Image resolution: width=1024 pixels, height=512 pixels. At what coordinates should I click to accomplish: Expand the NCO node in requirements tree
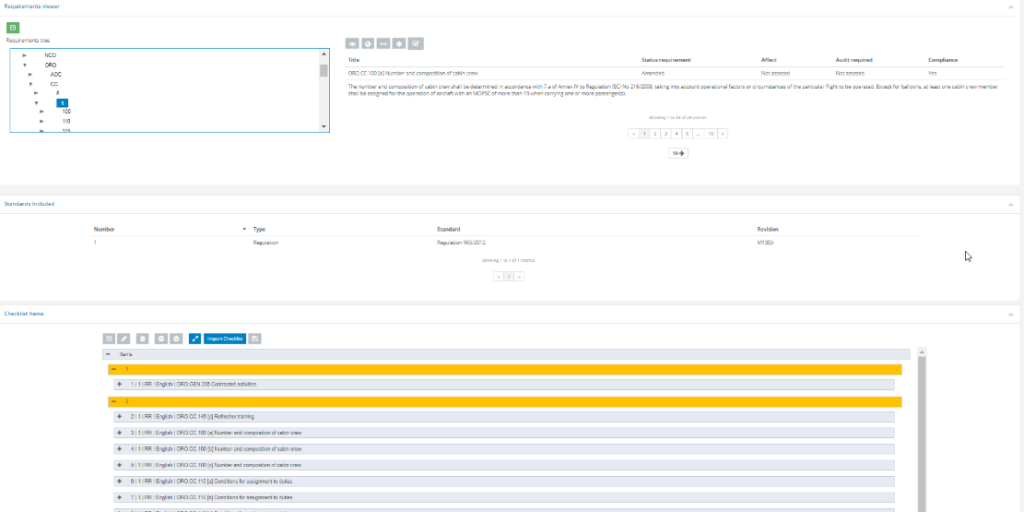(x=25, y=55)
